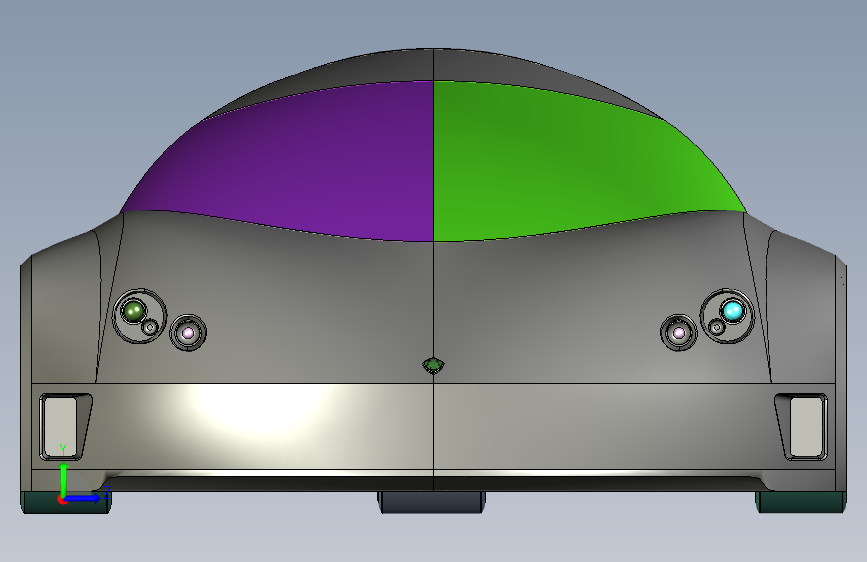Viewport: 867px width, 562px height.
Task: Select the left pink indicator light
Action: pos(188,333)
